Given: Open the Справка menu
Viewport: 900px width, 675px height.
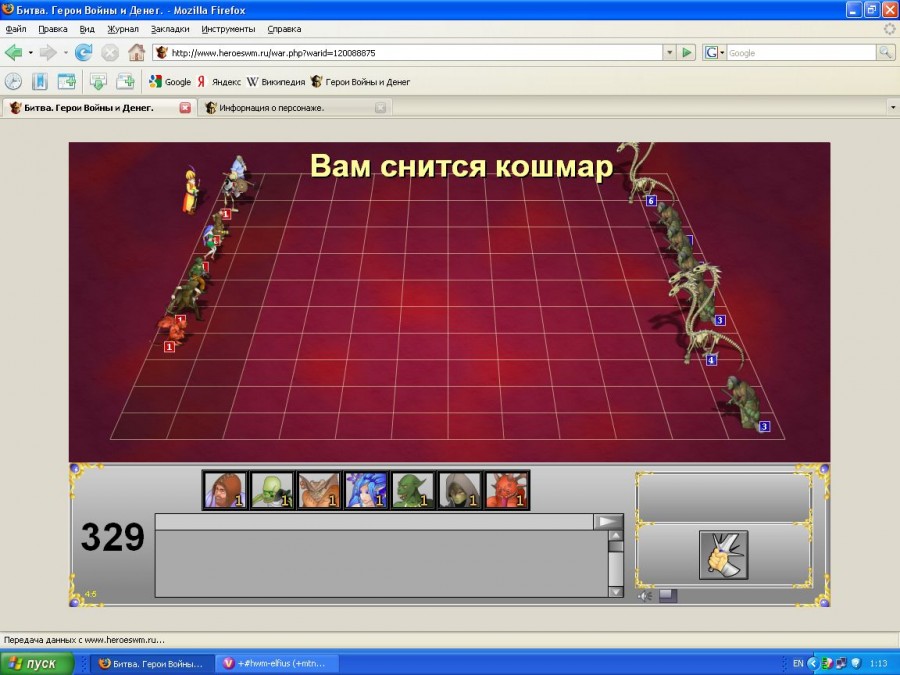Looking at the screenshot, I should (x=284, y=29).
